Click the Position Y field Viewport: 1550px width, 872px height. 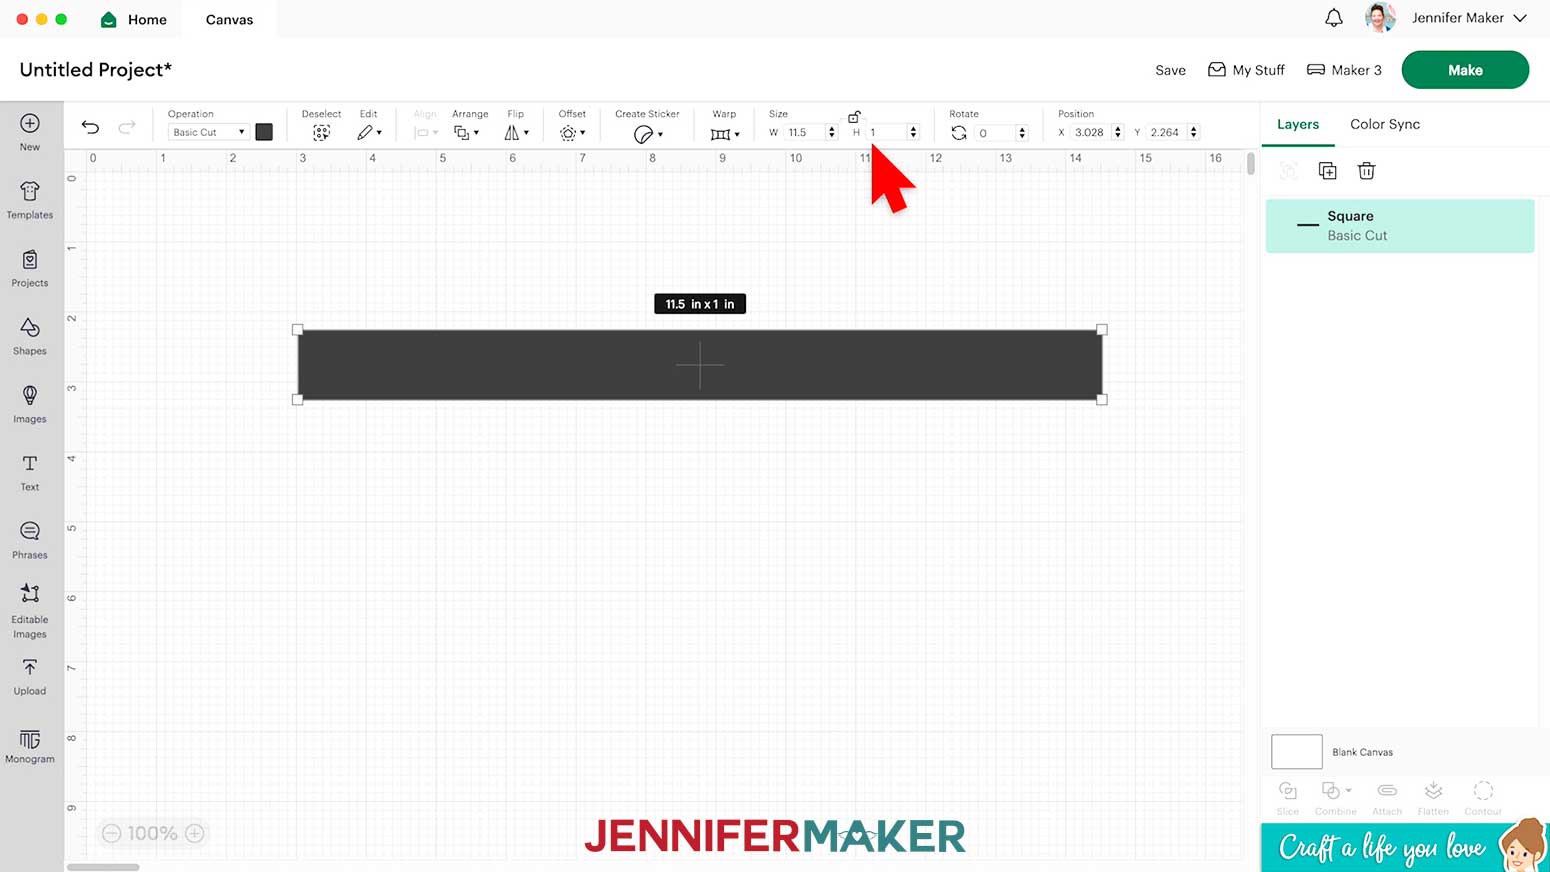pos(1168,132)
